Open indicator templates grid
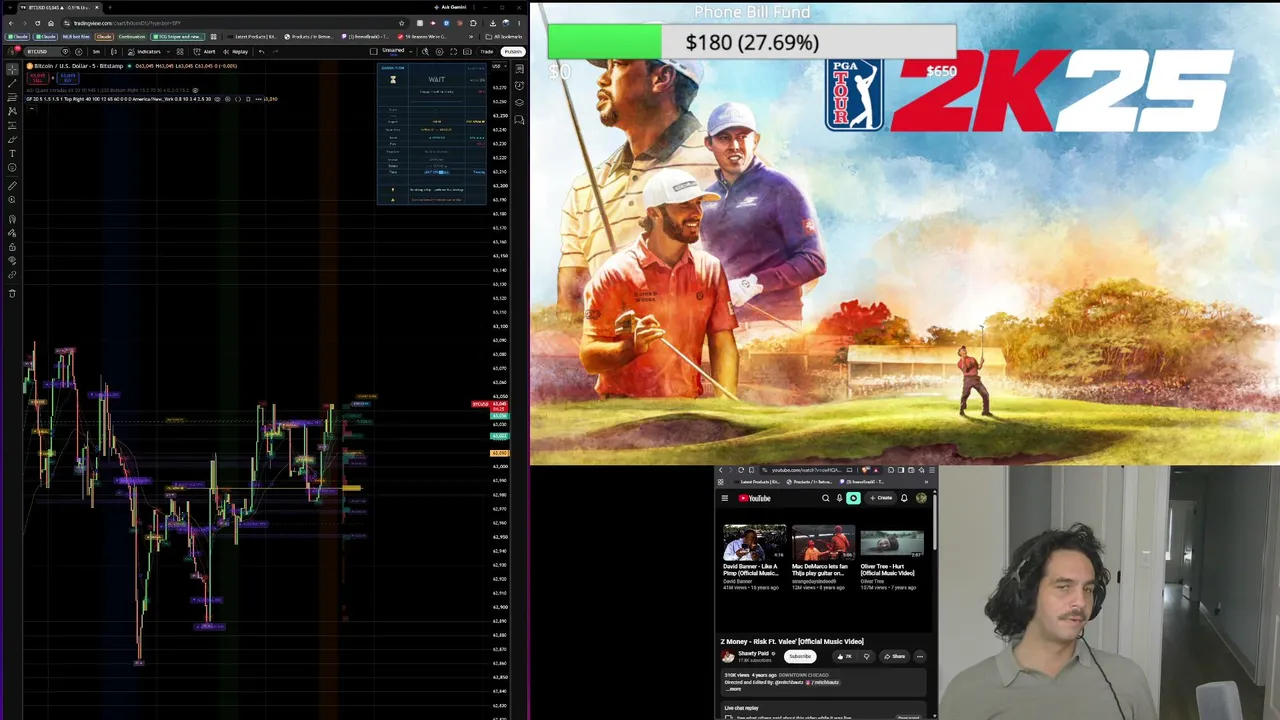The height and width of the screenshot is (720, 1280). (180, 51)
